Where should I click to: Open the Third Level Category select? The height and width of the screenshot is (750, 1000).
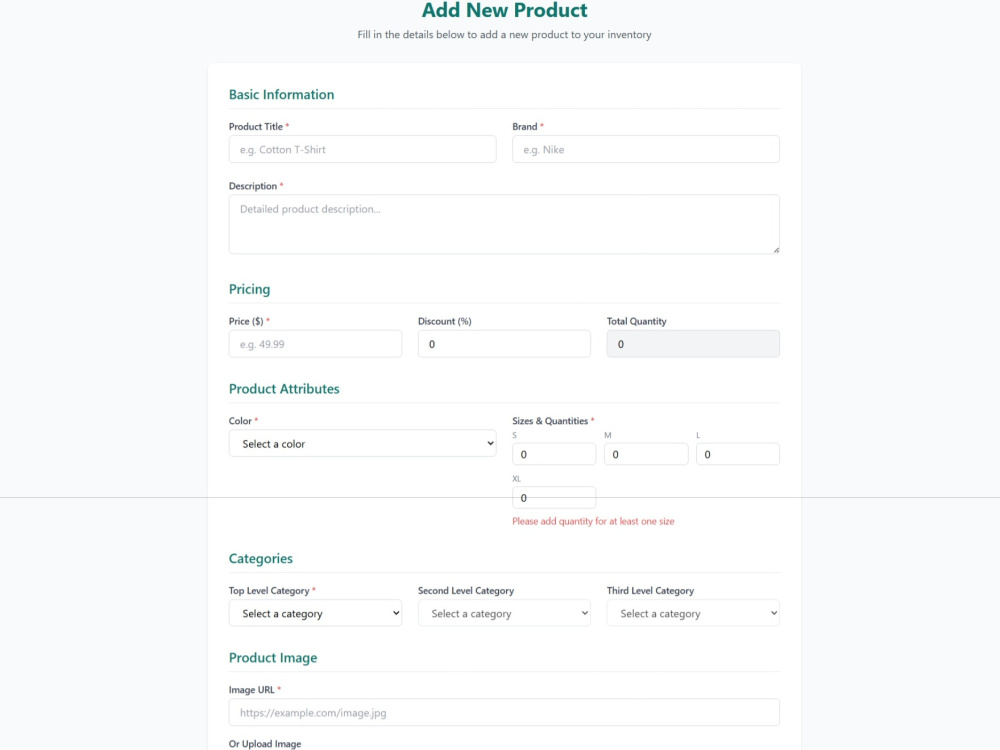(693, 613)
